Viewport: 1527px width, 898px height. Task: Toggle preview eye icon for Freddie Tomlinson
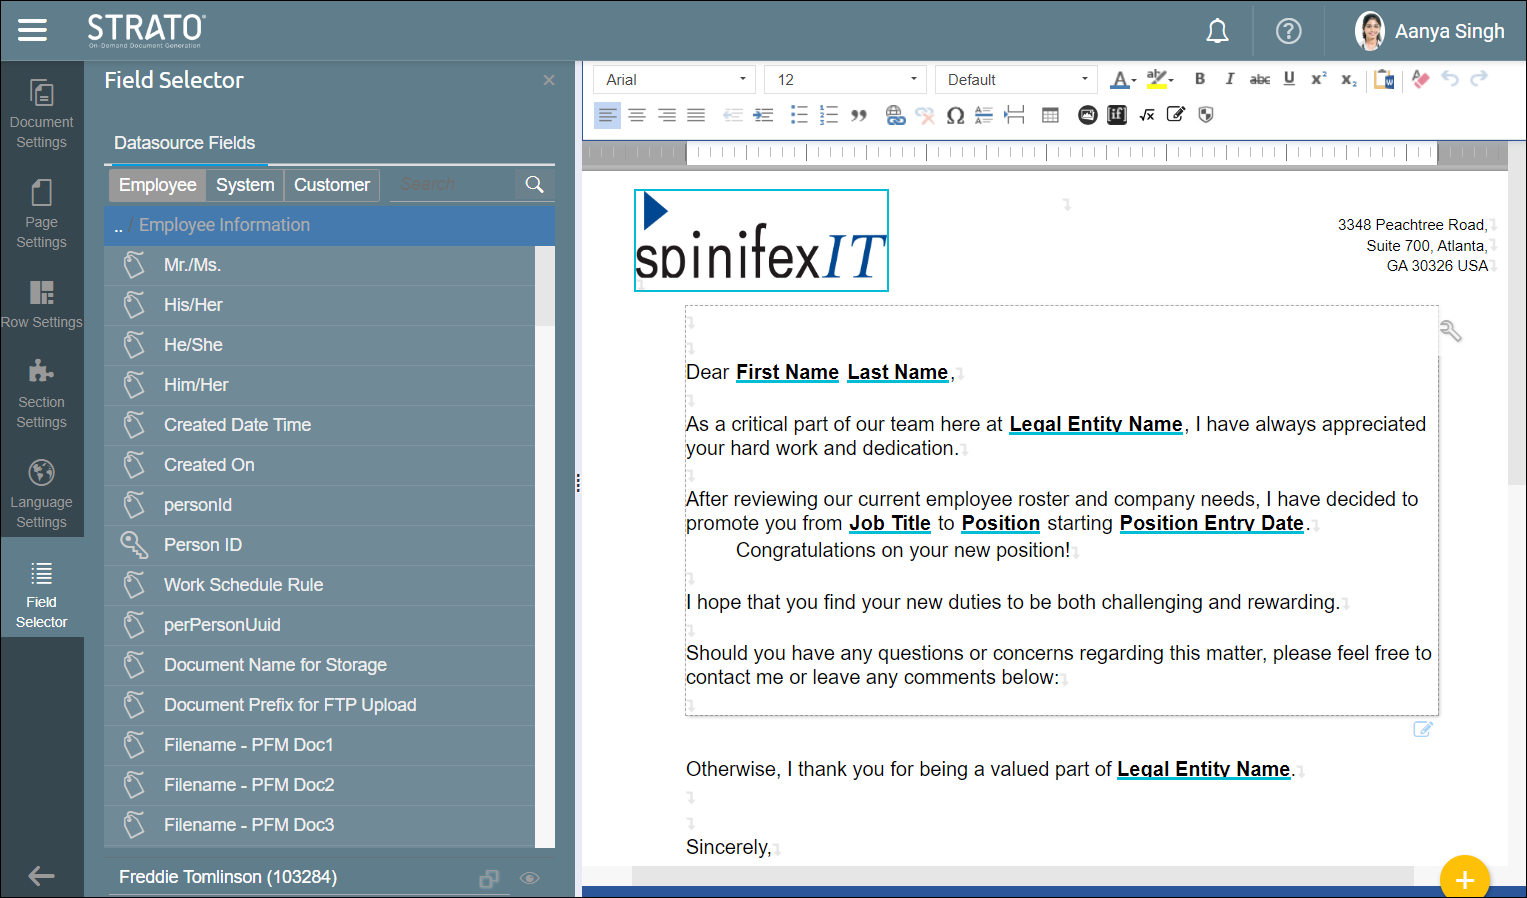(x=530, y=878)
